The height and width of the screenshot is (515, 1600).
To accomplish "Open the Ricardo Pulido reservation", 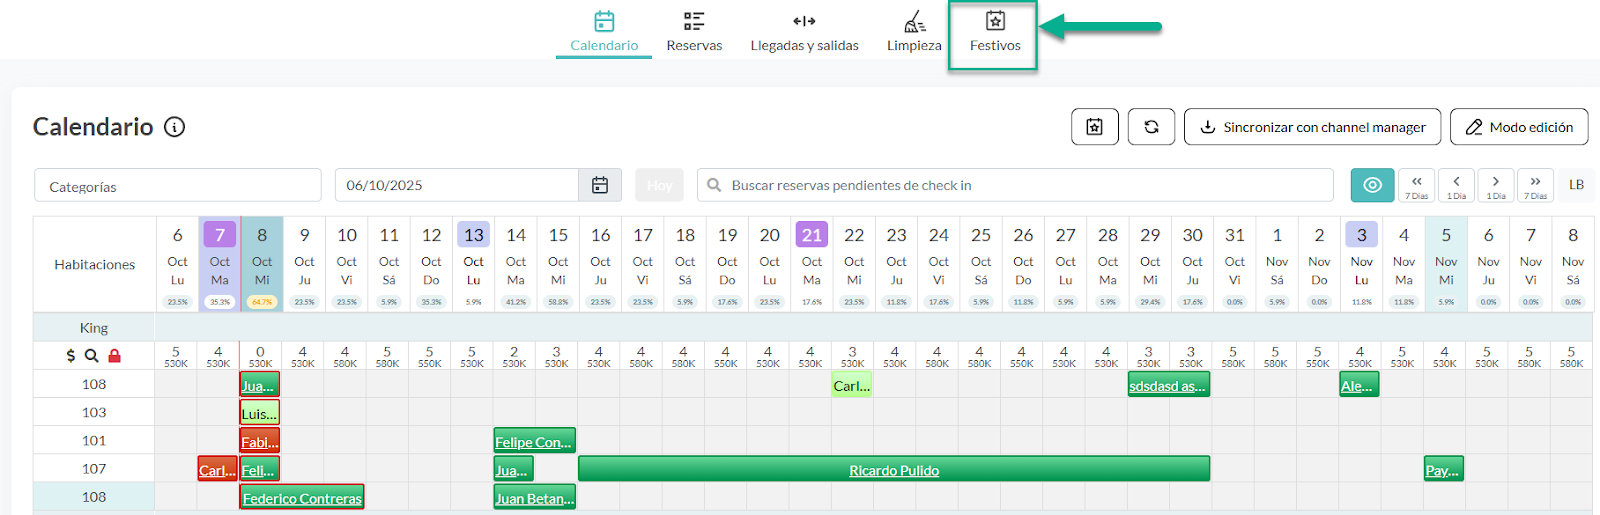I will coord(894,470).
